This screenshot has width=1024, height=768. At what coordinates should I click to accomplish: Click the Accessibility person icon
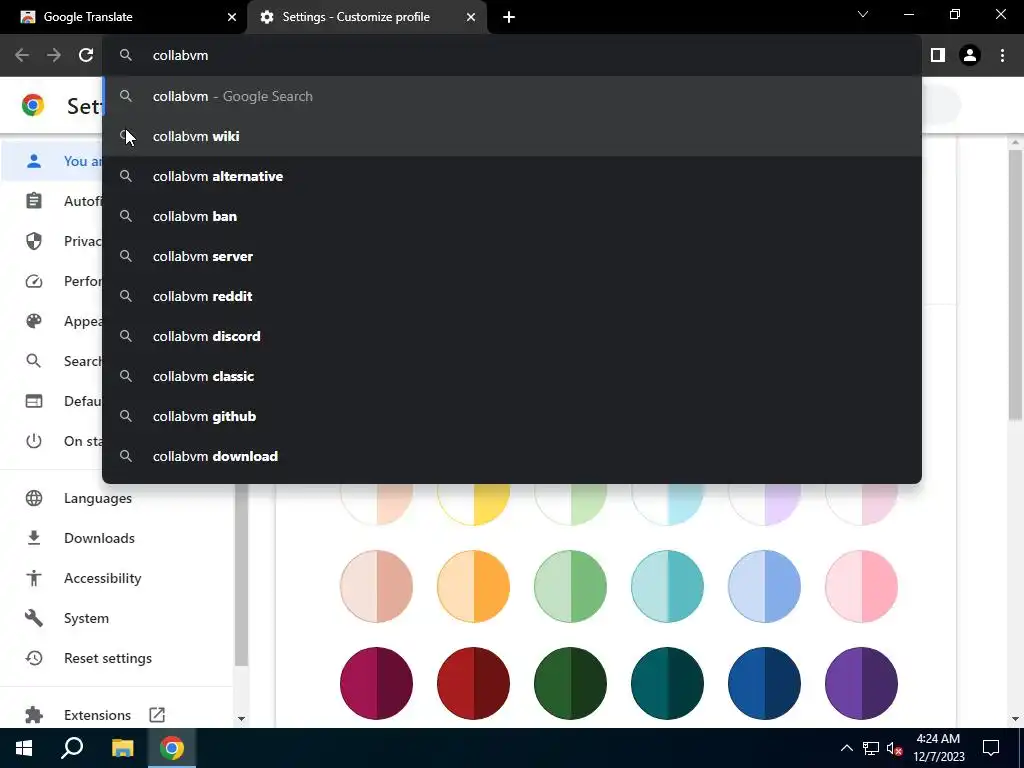point(34,578)
